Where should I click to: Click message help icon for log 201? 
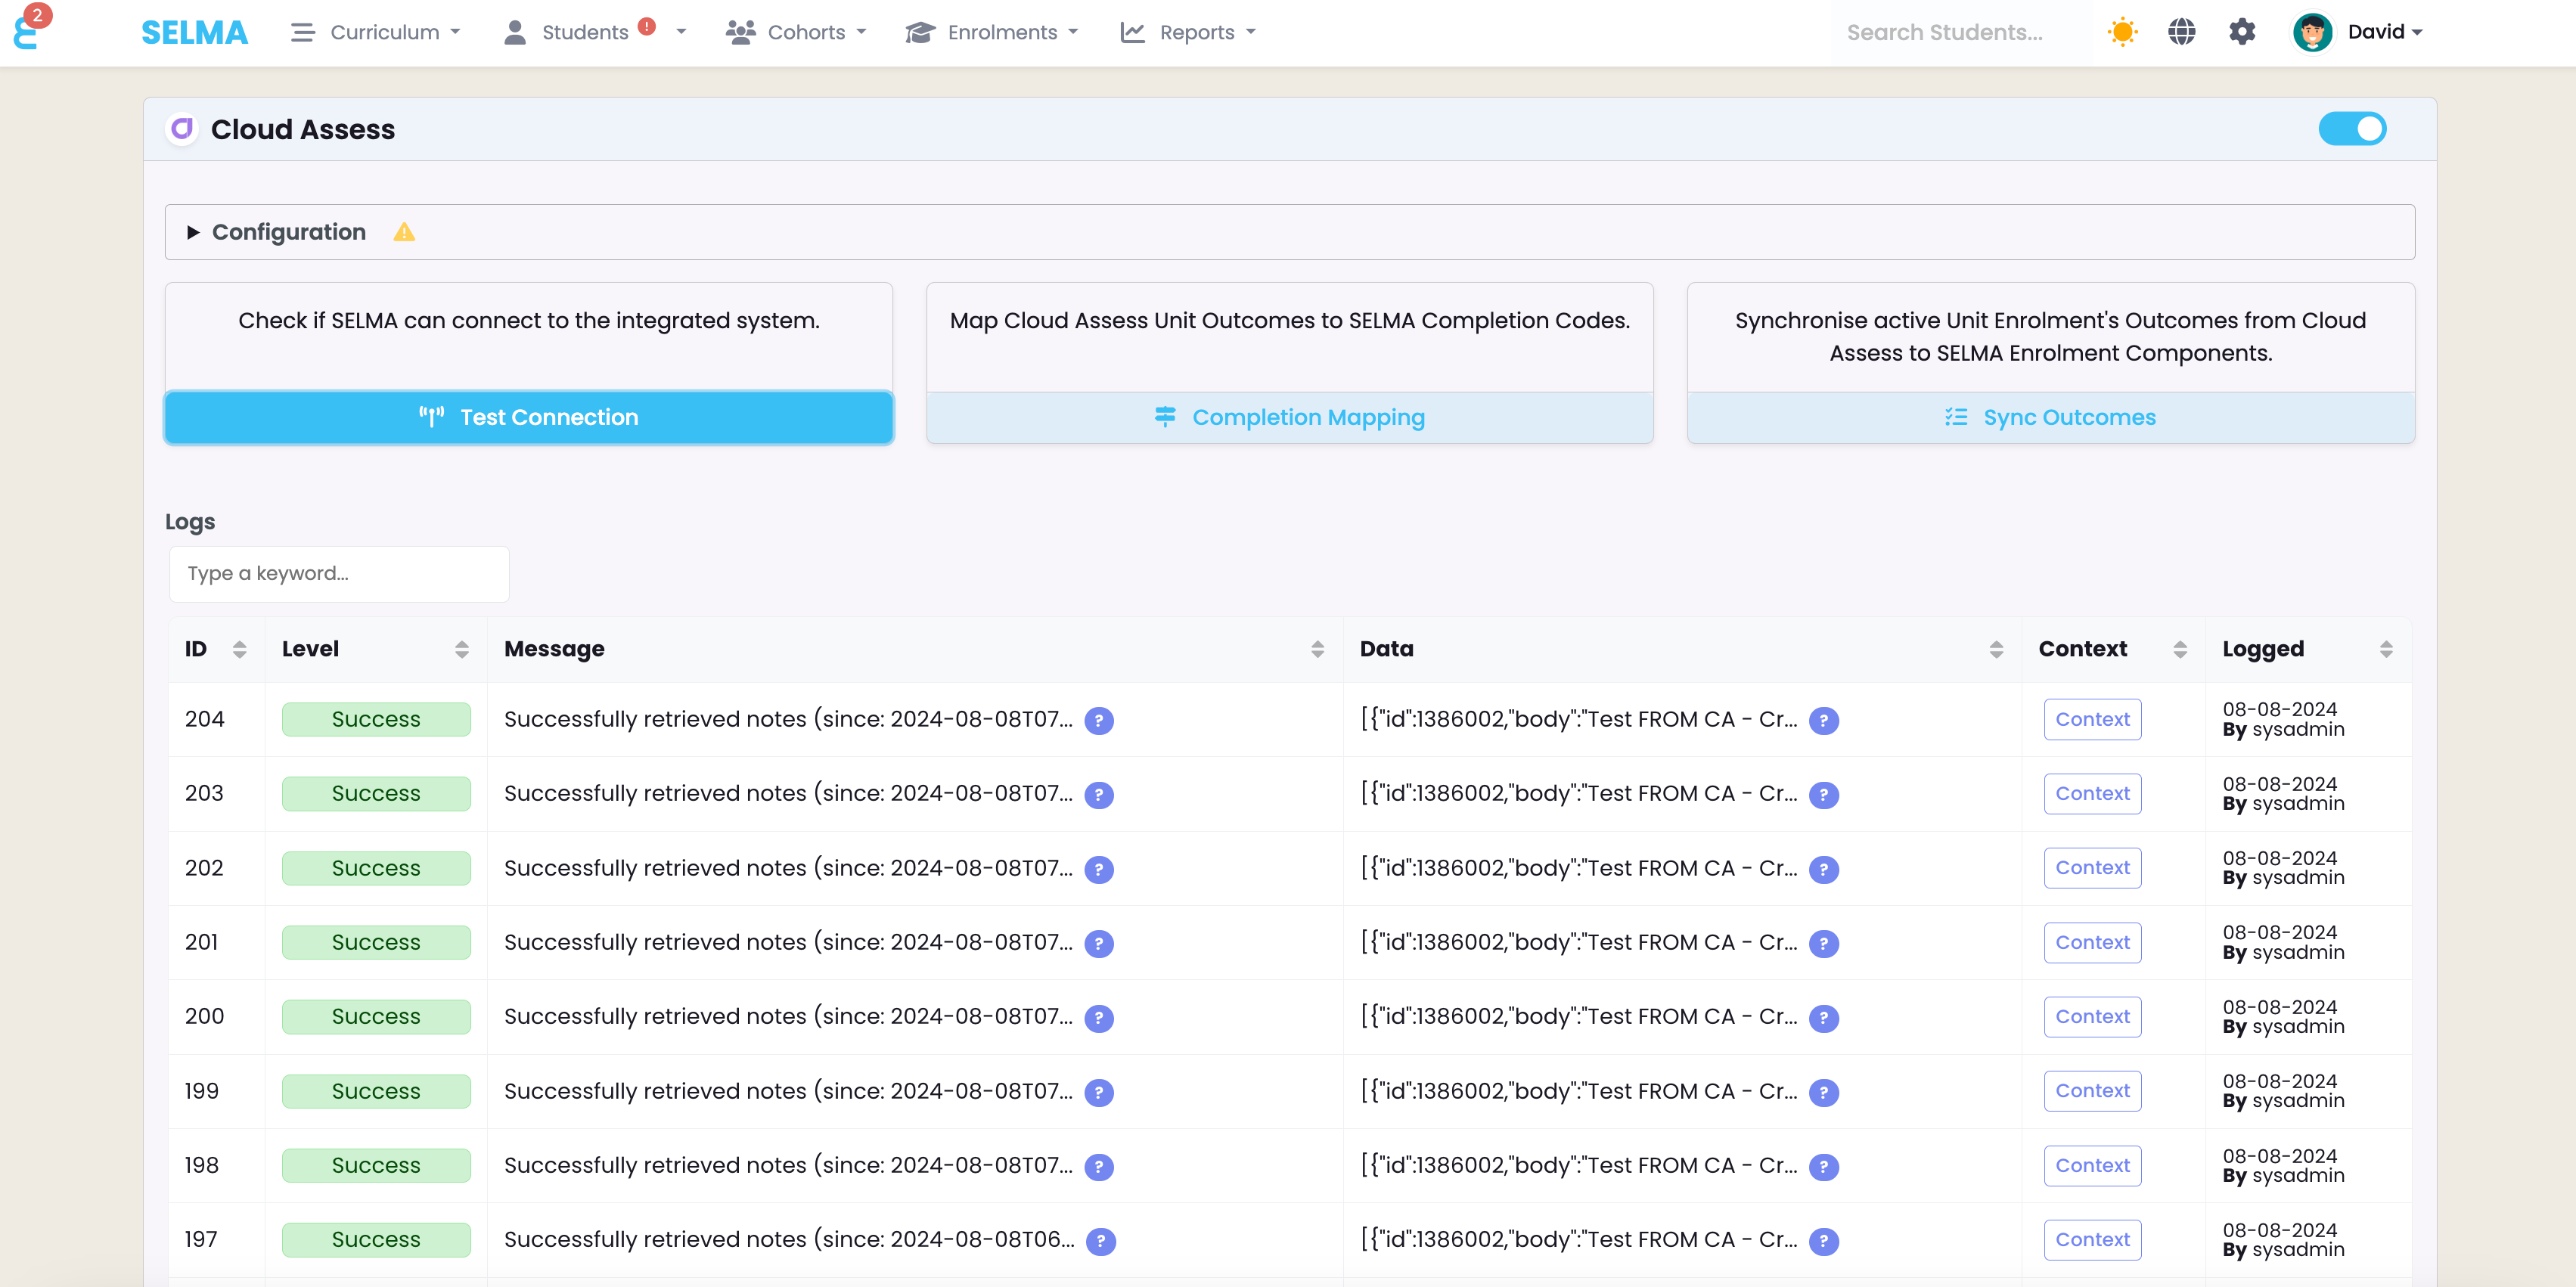click(x=1099, y=943)
